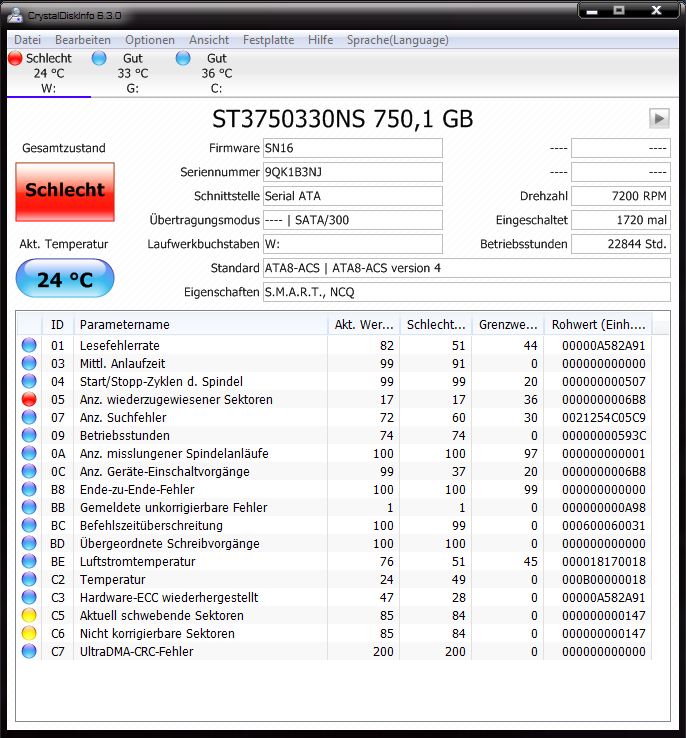
Task: Click the yellow status icon for attribute C6
Action: [28, 634]
